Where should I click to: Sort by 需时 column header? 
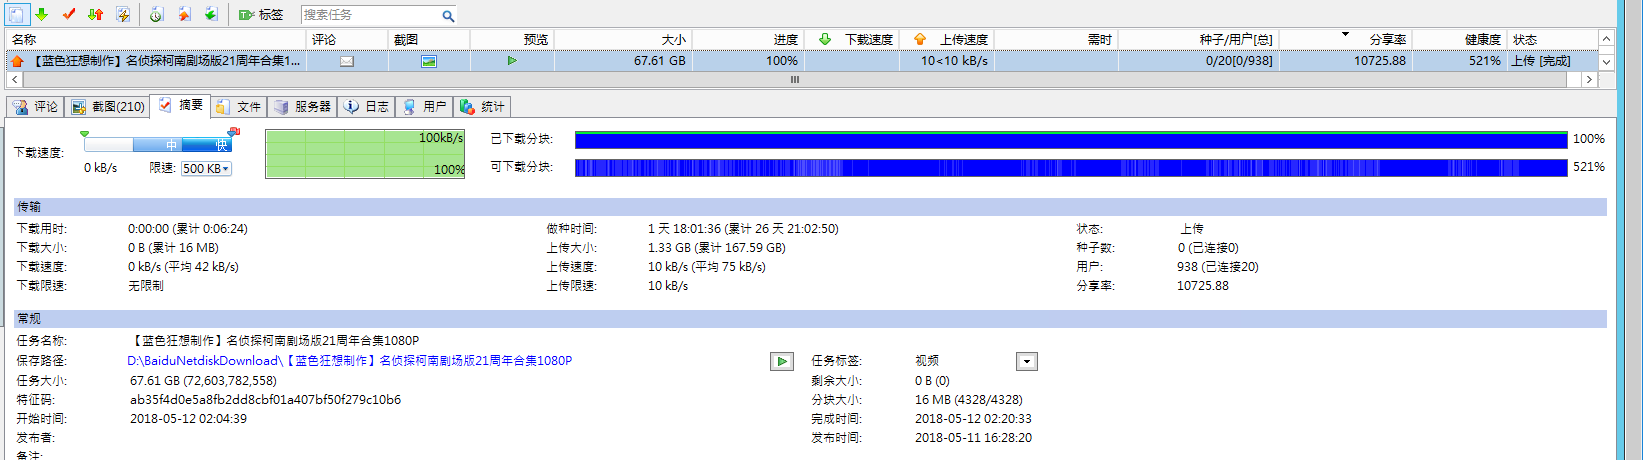coord(1056,39)
